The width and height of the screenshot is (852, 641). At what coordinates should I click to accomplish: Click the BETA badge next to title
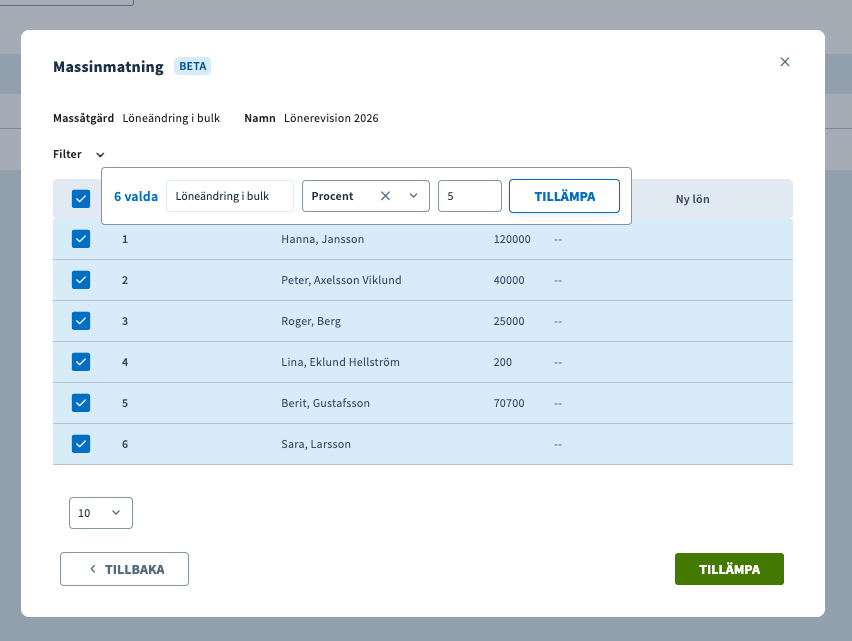click(x=193, y=67)
